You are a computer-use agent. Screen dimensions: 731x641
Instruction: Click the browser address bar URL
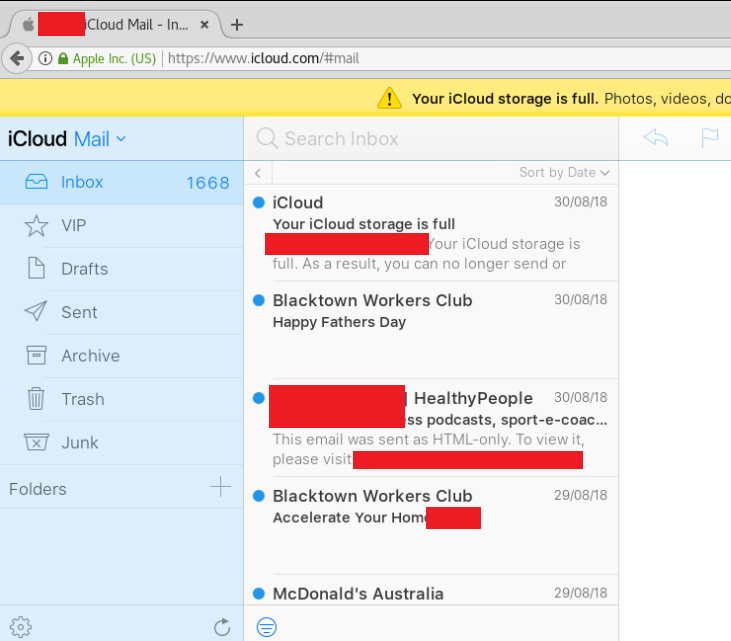point(263,58)
